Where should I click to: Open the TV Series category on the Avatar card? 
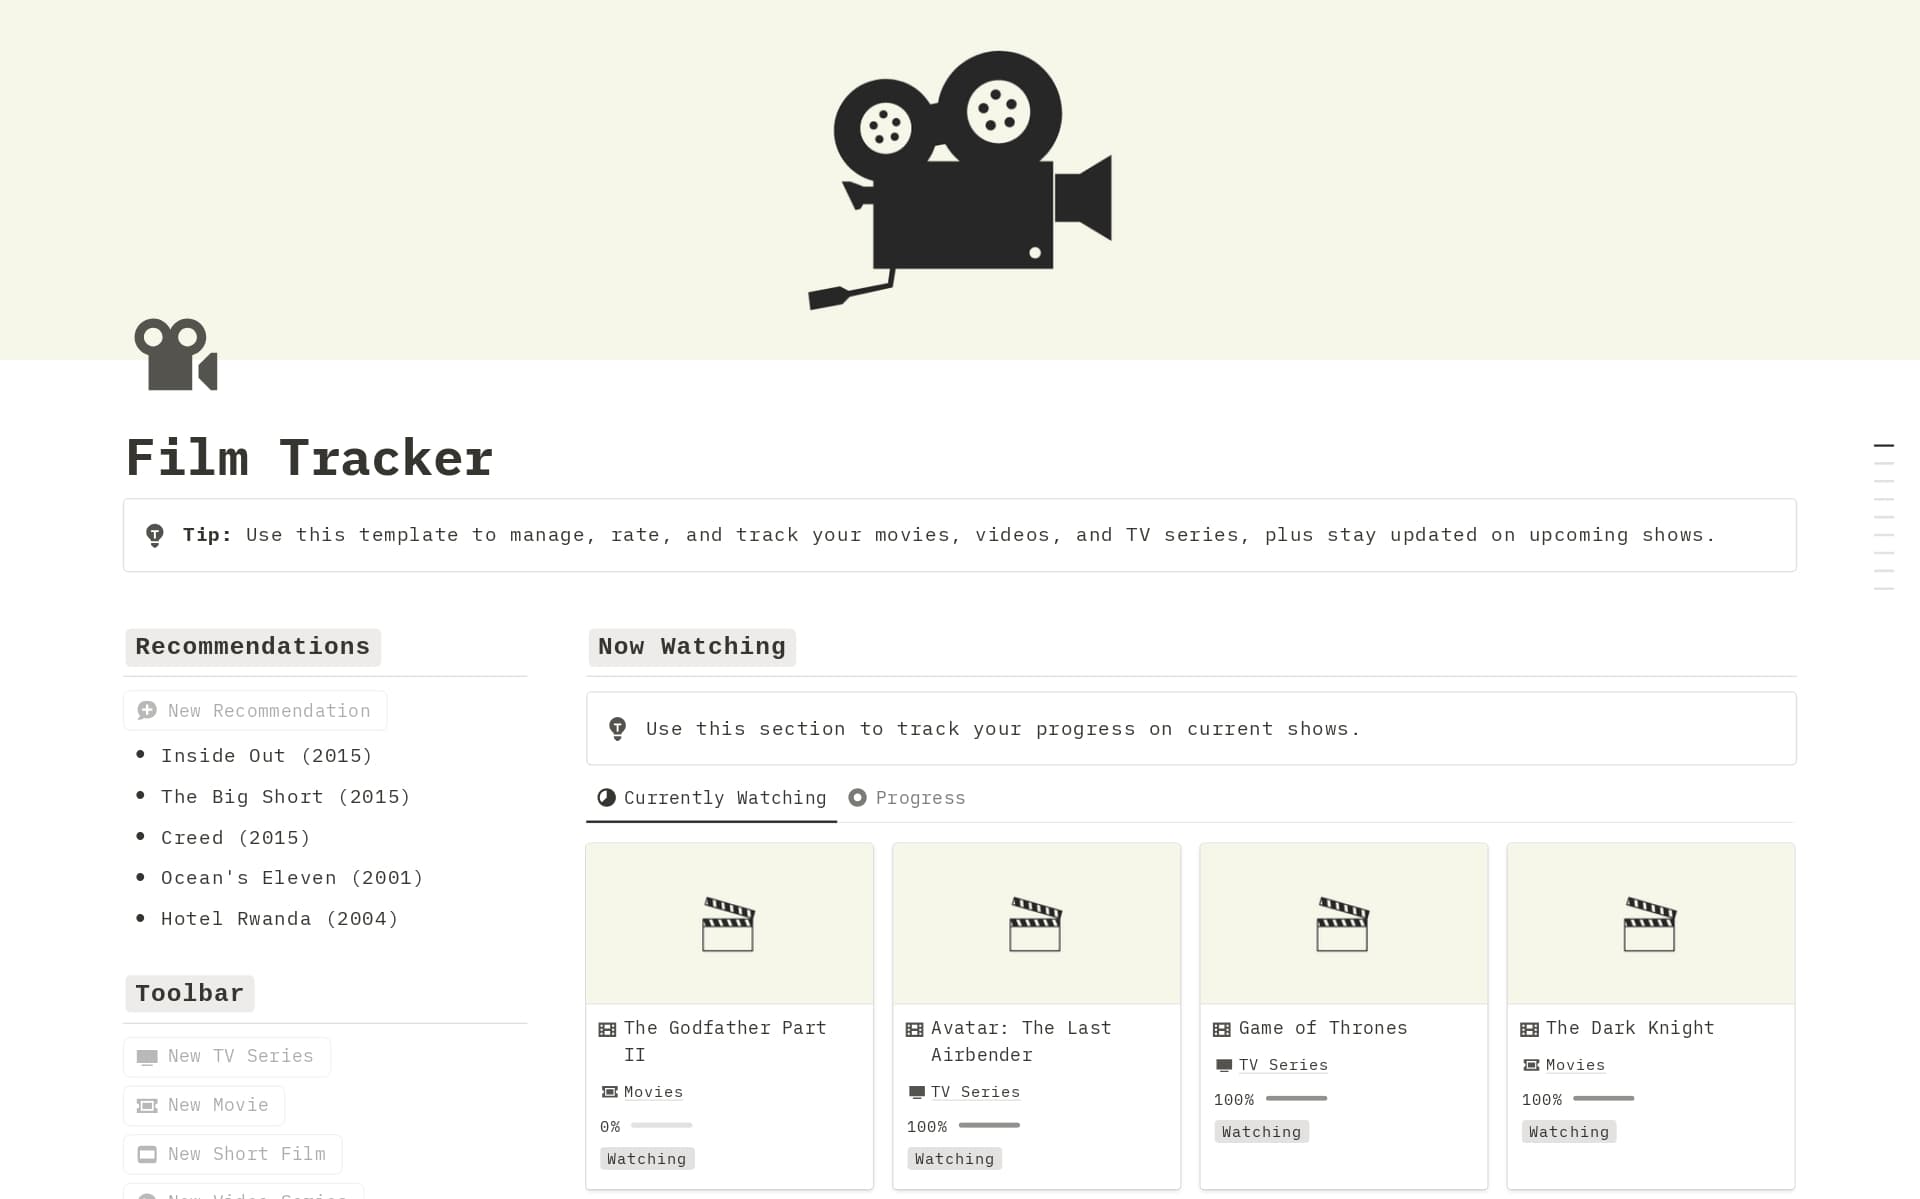click(x=974, y=1093)
